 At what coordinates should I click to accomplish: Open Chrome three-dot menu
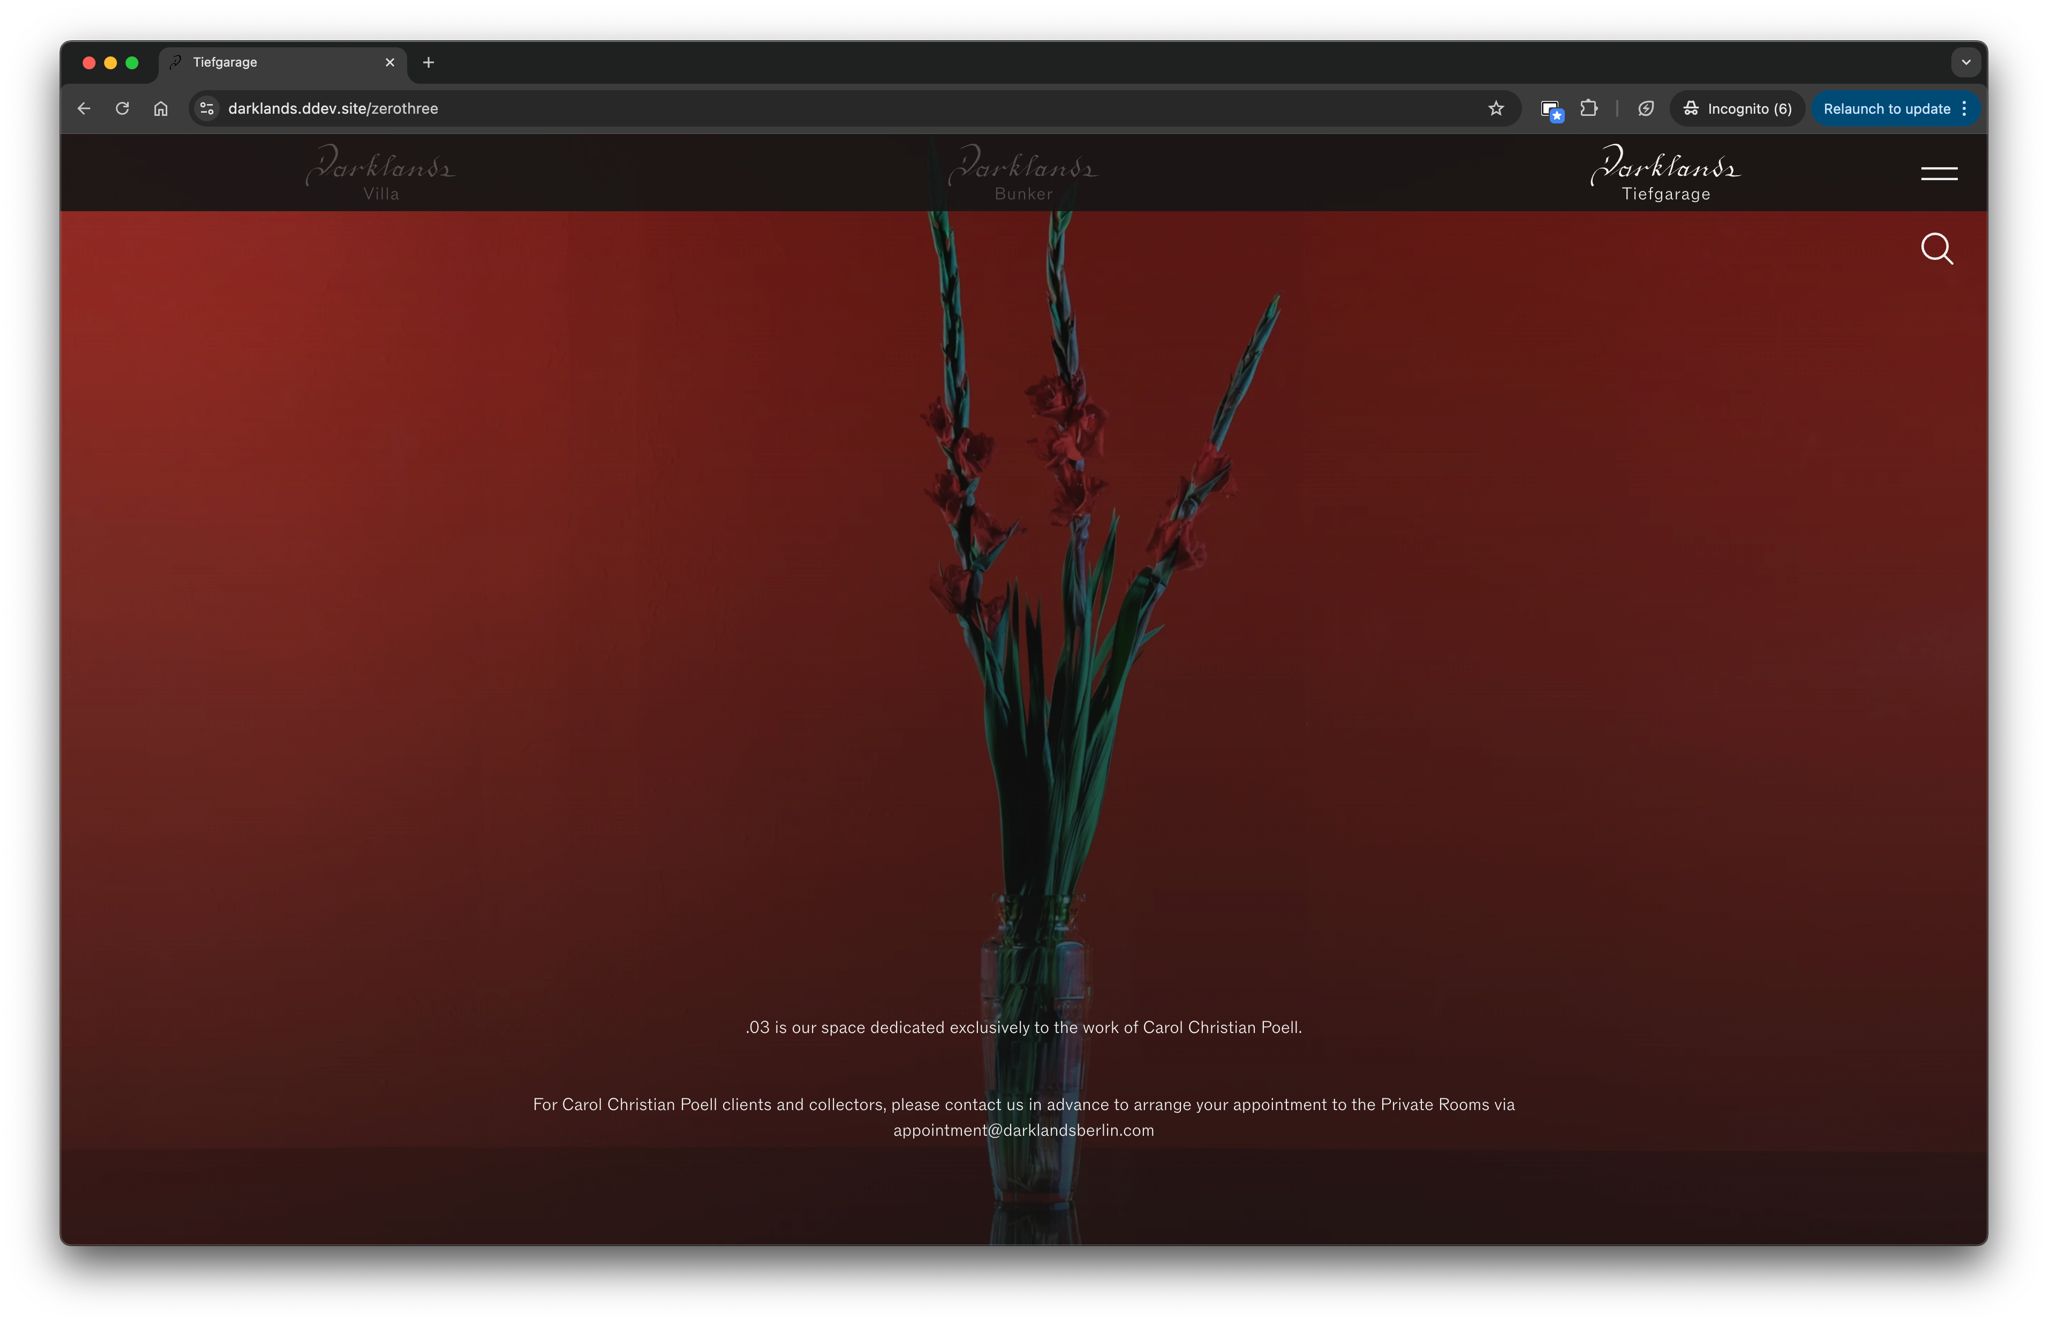pos(1965,108)
